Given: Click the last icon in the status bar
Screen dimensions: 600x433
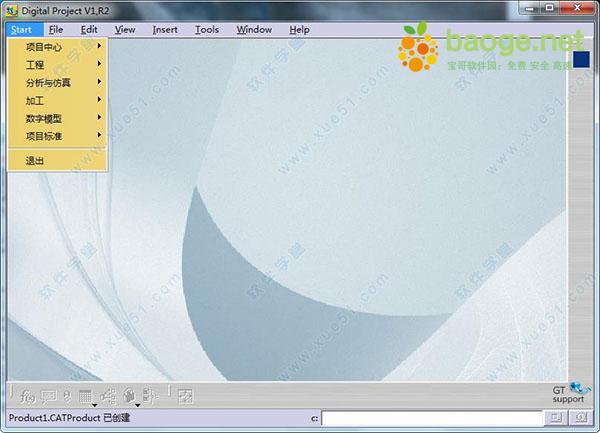Looking at the screenshot, I should coord(581,418).
